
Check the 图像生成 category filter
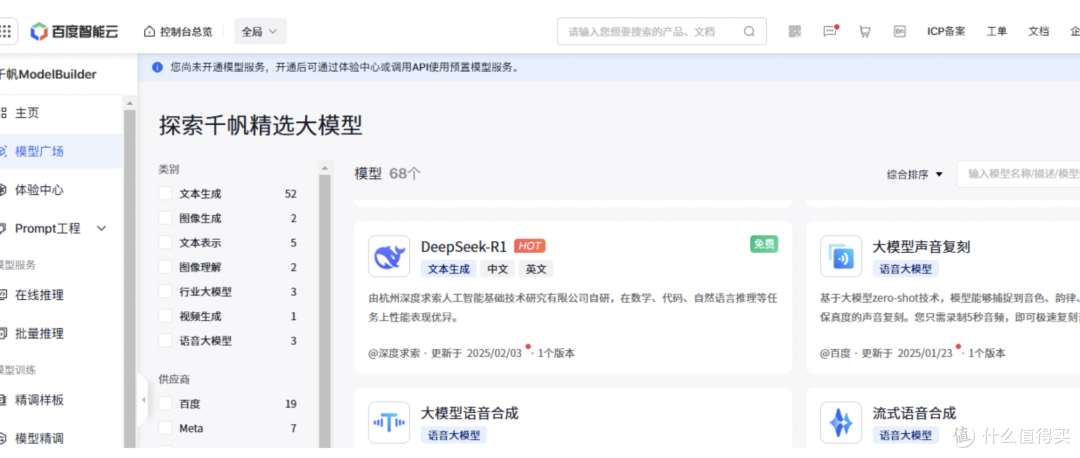tap(165, 218)
